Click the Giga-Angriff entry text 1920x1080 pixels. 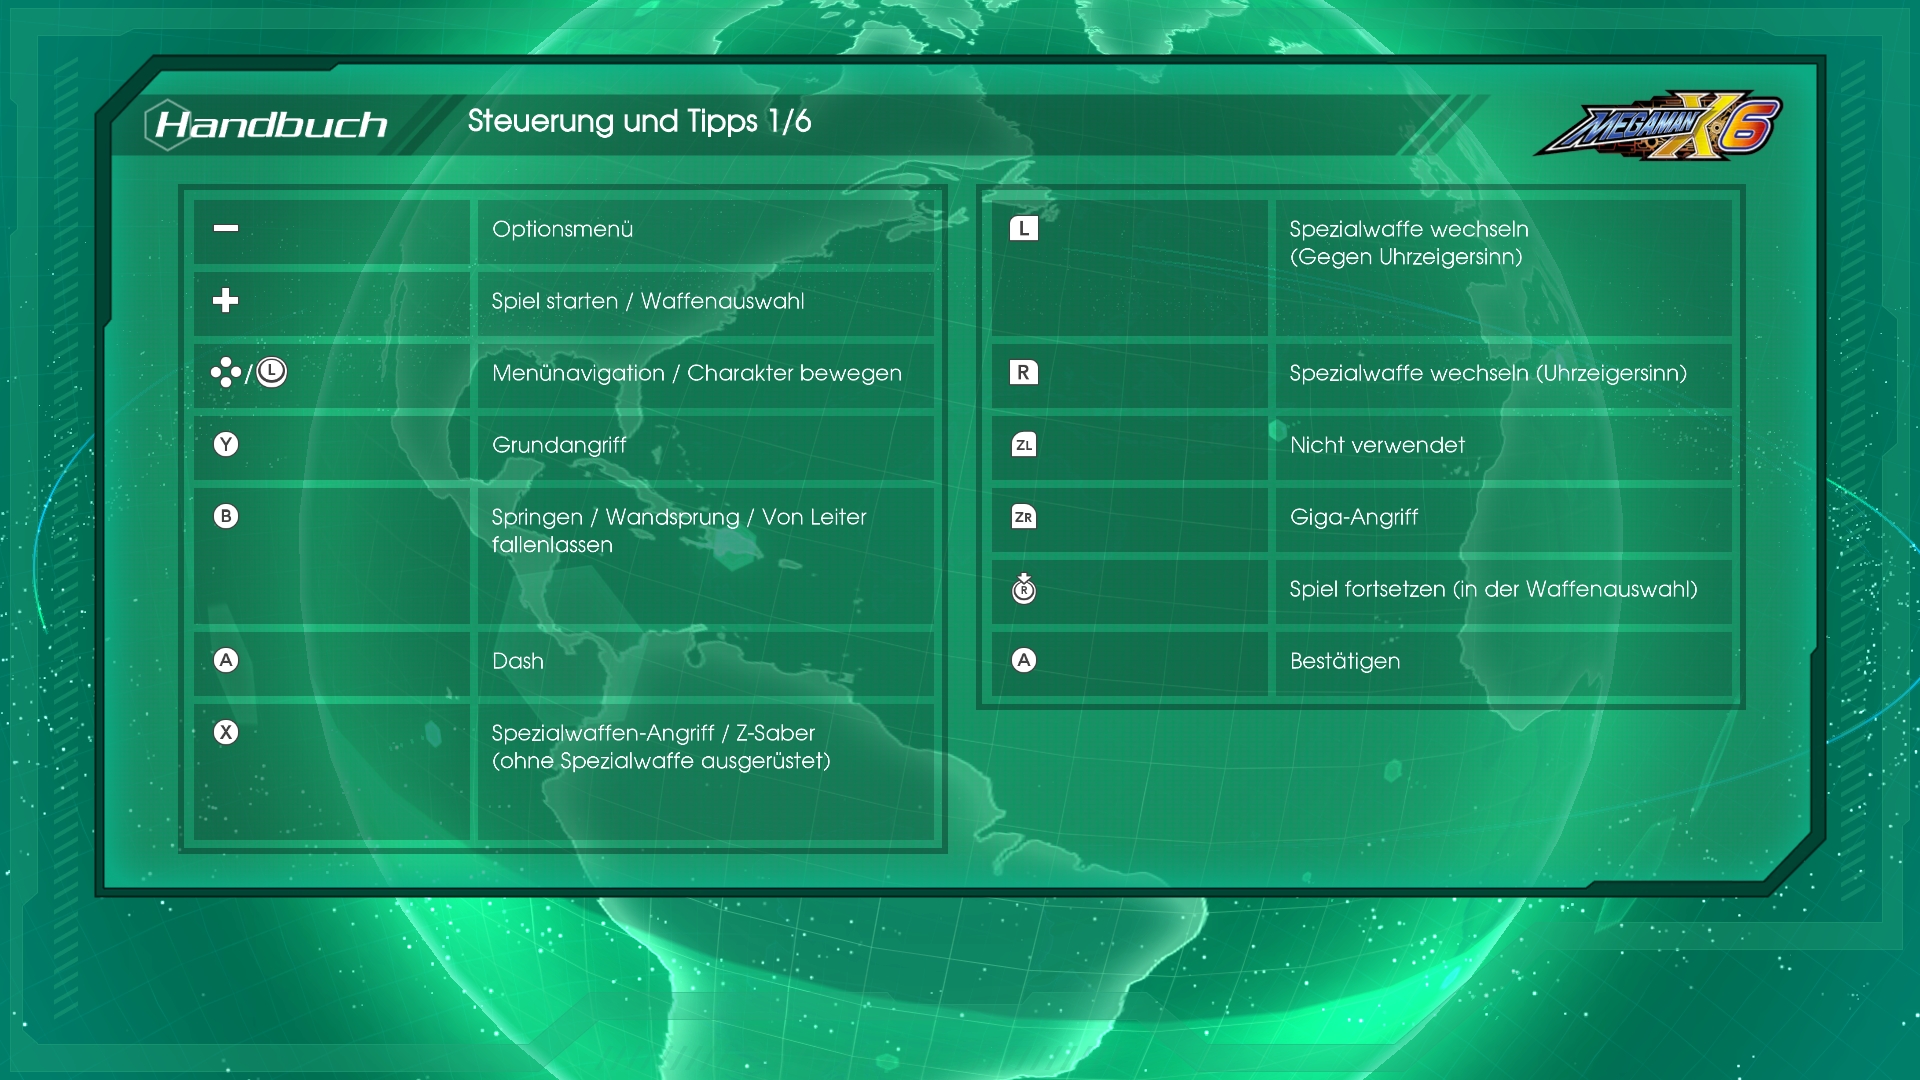coord(1353,517)
